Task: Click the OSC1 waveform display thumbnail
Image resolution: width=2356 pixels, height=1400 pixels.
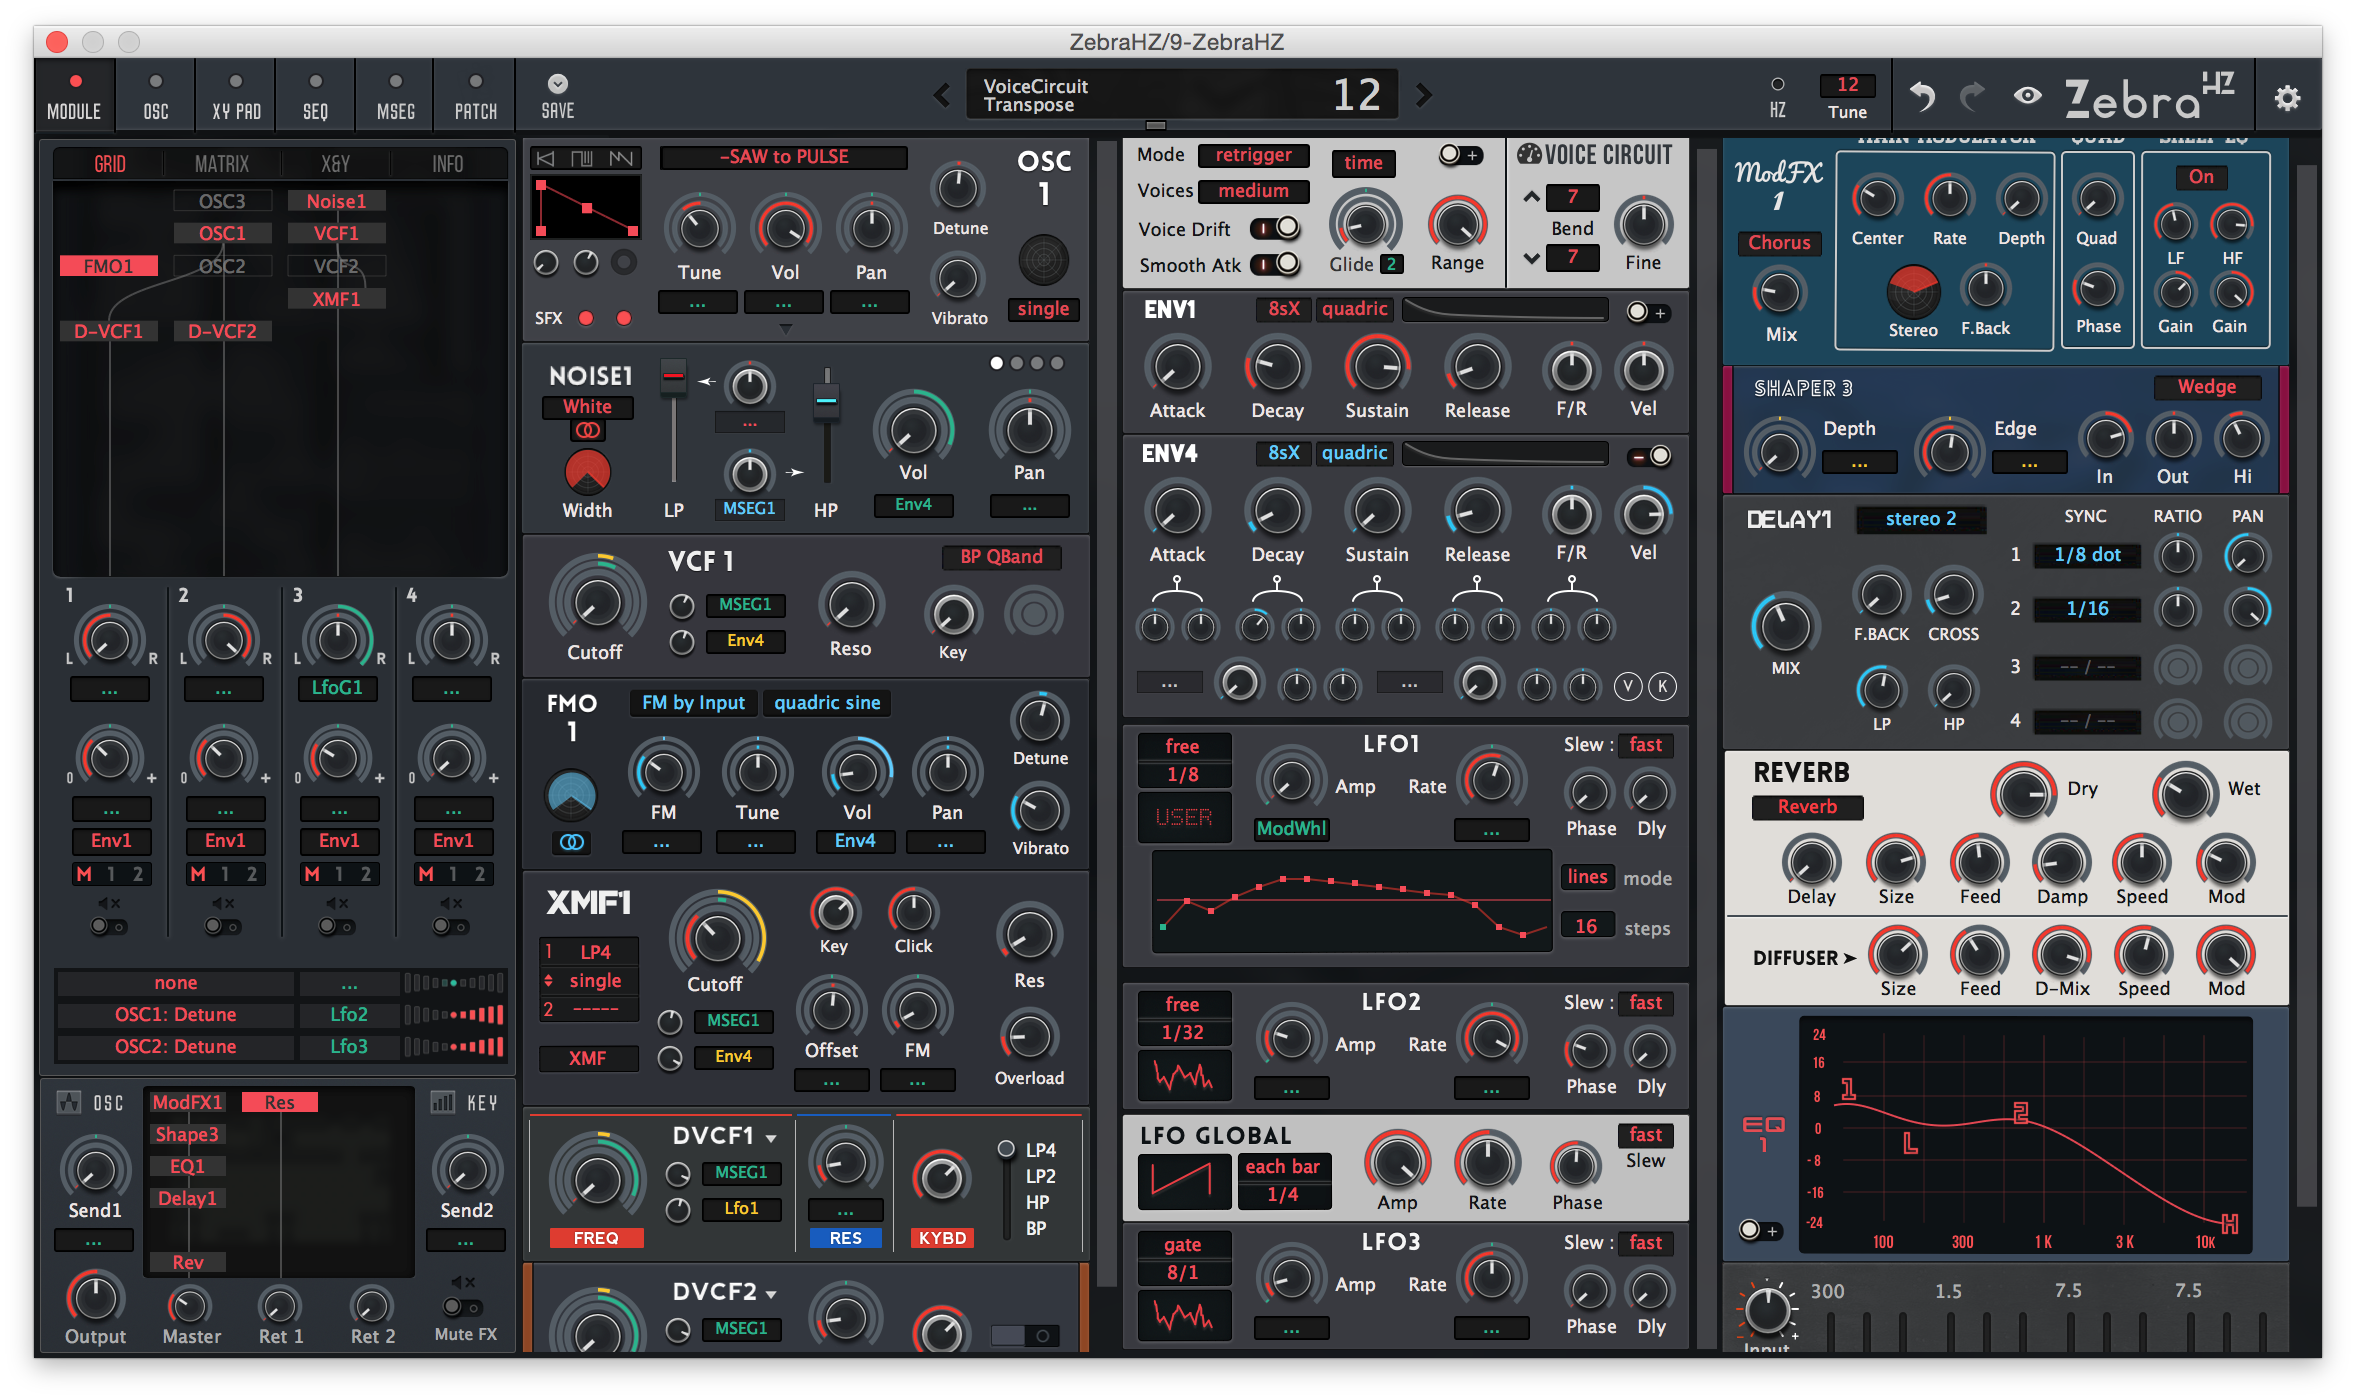Action: click(x=587, y=209)
